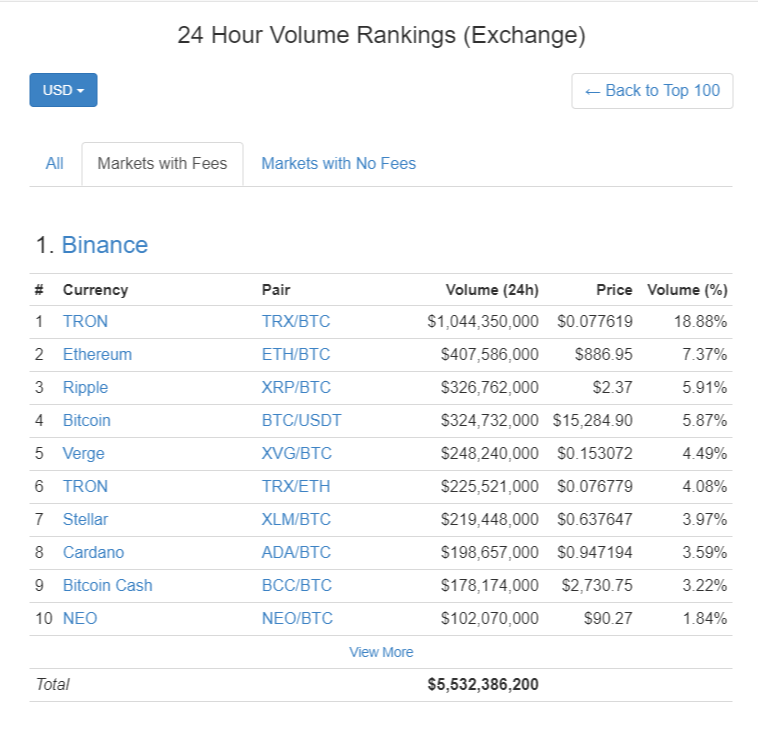Select the $15,284.90 Bitcoin price
The width and height of the screenshot is (758, 744).
coord(593,420)
